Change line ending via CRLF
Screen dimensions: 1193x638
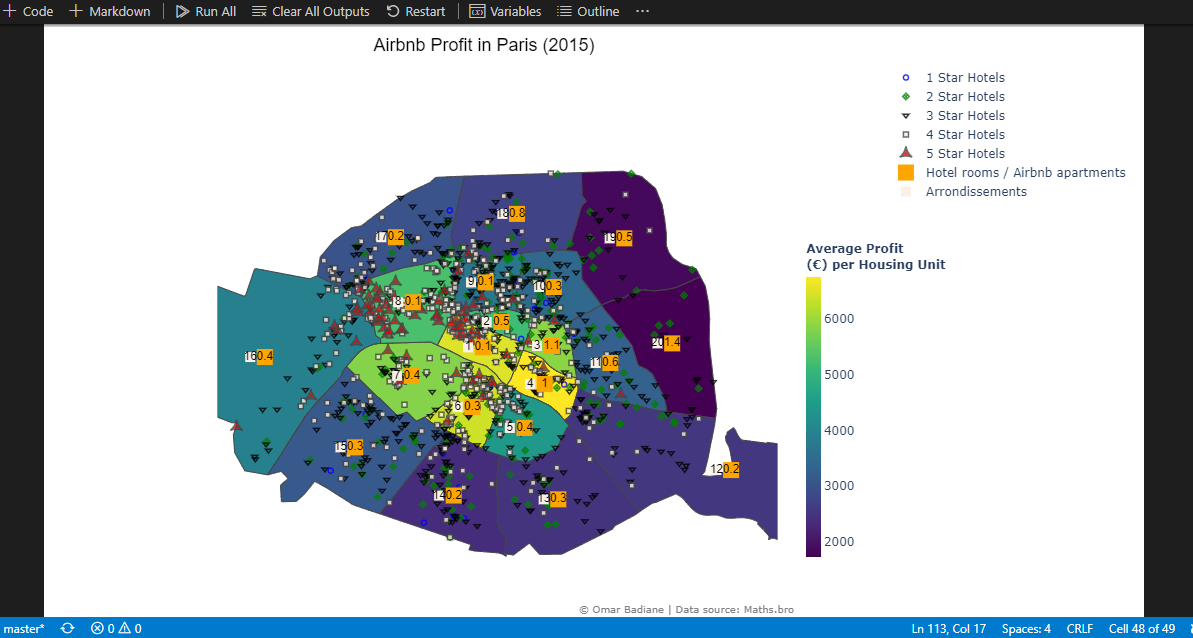(x=1080, y=628)
